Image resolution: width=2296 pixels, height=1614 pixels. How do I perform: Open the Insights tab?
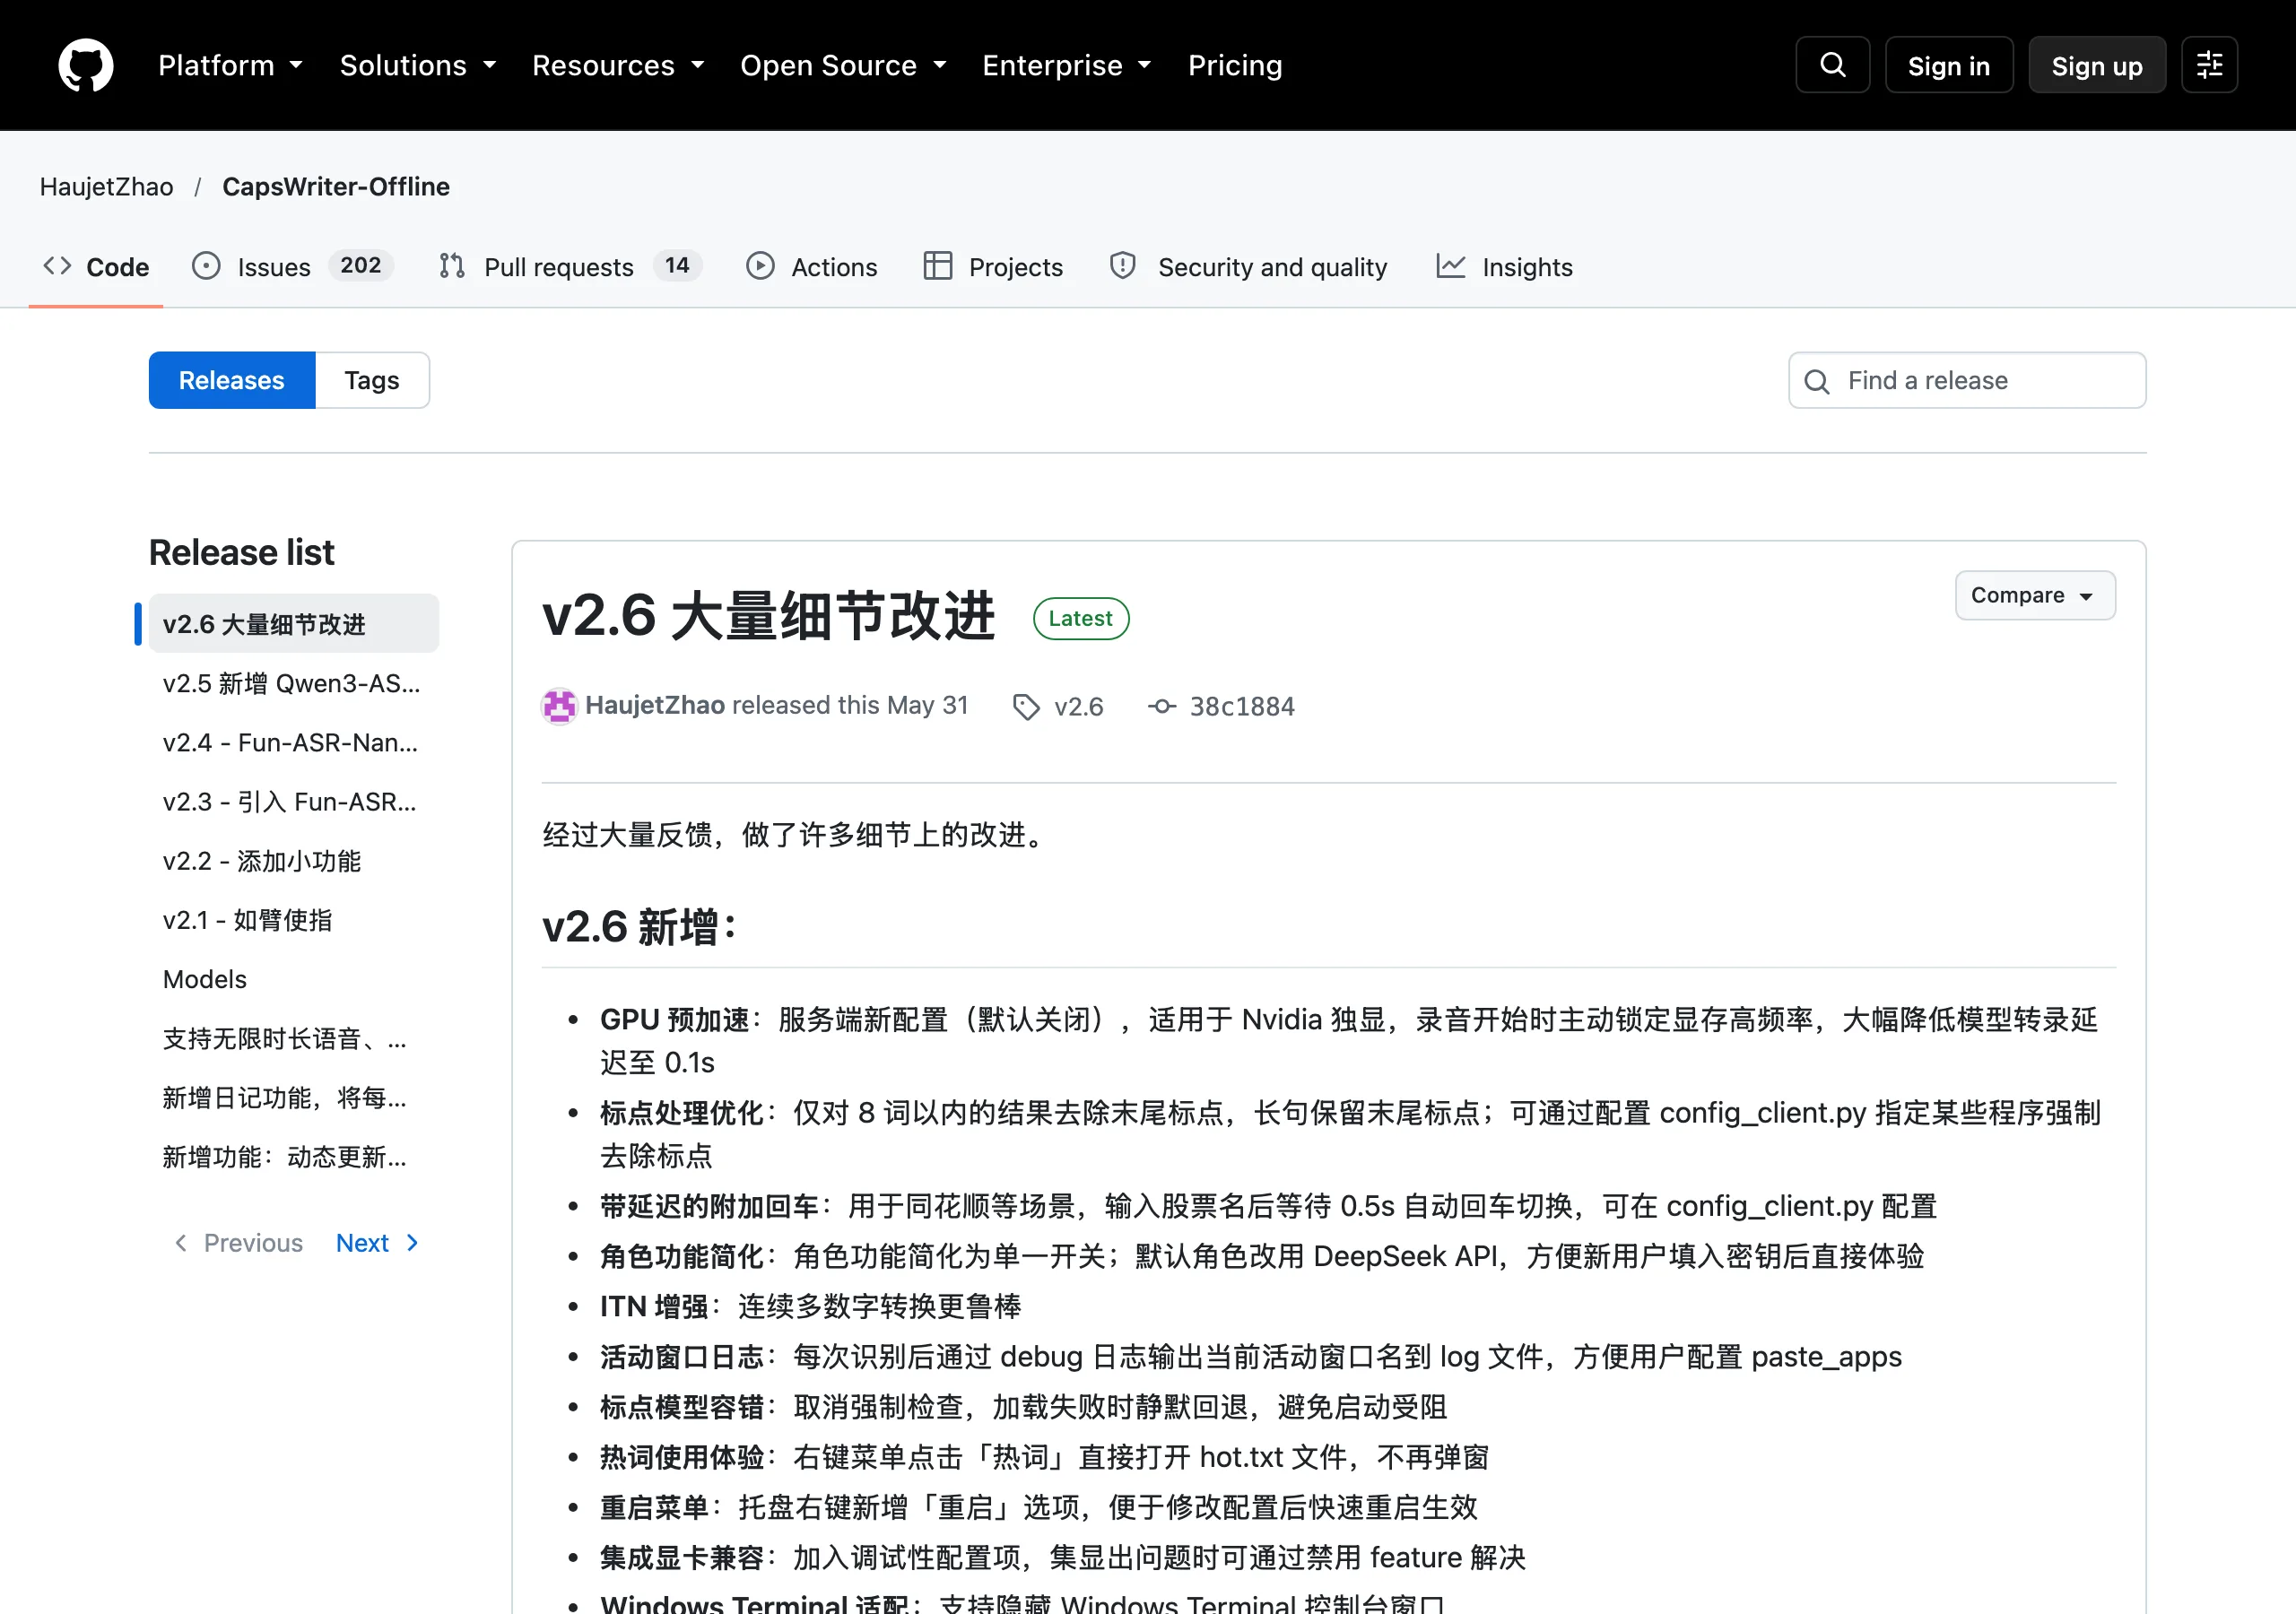[1504, 267]
